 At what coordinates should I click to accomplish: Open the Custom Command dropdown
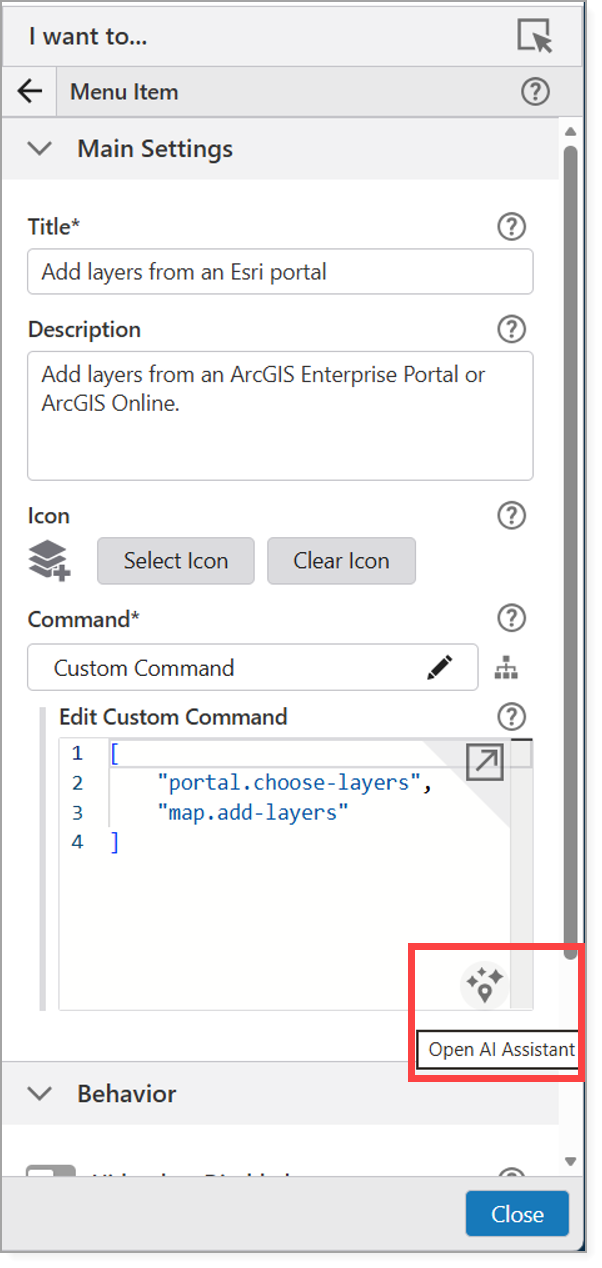[252, 668]
